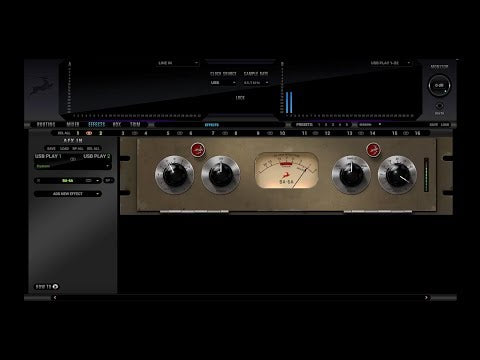
Task: Click LOAD on the top right preset bar
Action: click(445, 125)
